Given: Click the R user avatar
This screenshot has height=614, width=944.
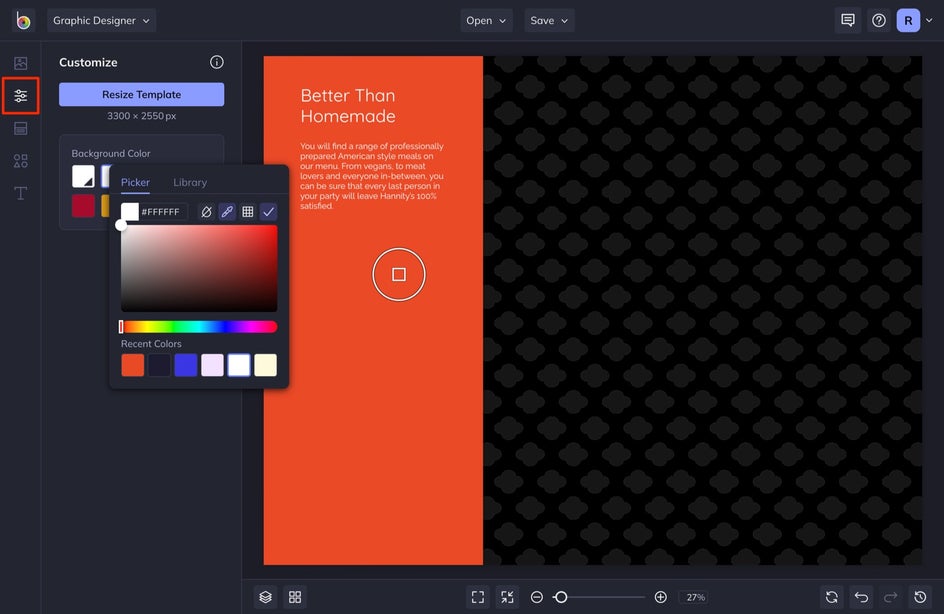Looking at the screenshot, I should [908, 20].
